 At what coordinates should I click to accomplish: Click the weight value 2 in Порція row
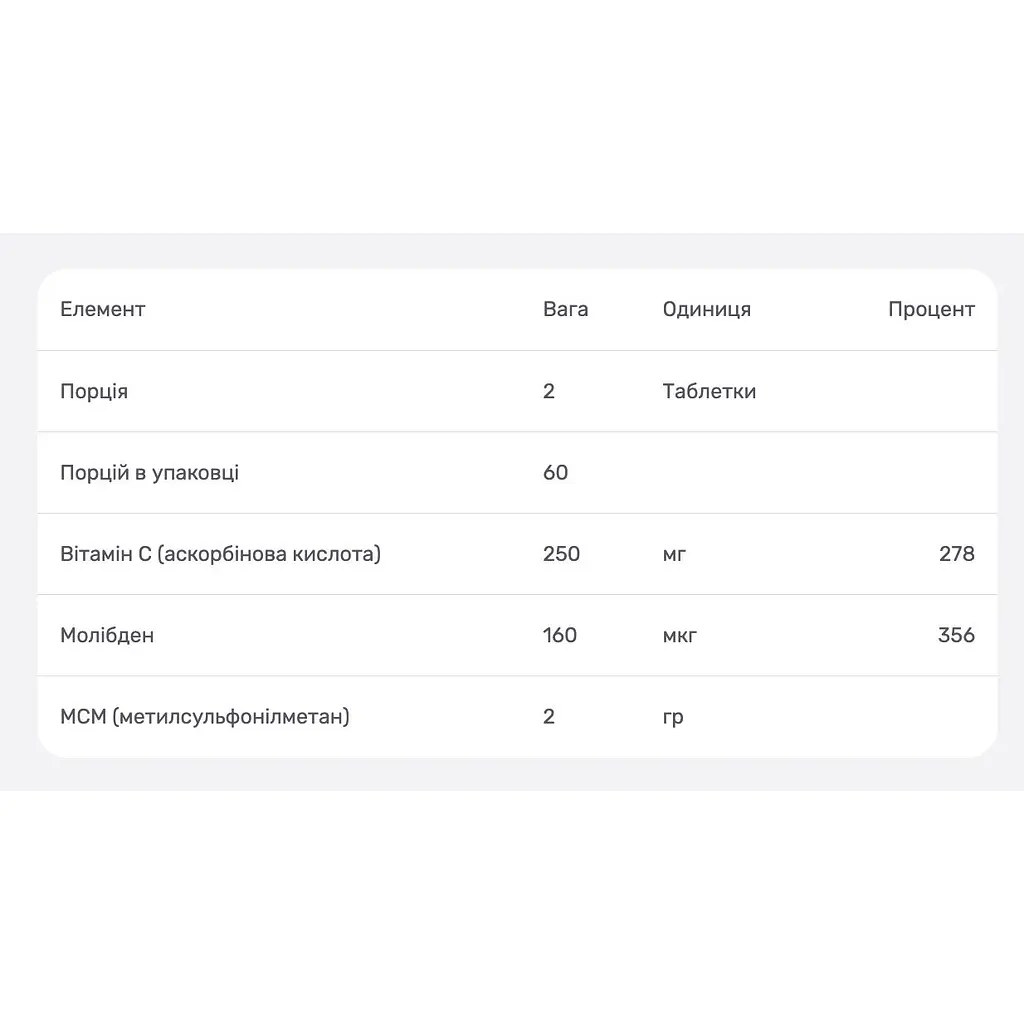549,391
